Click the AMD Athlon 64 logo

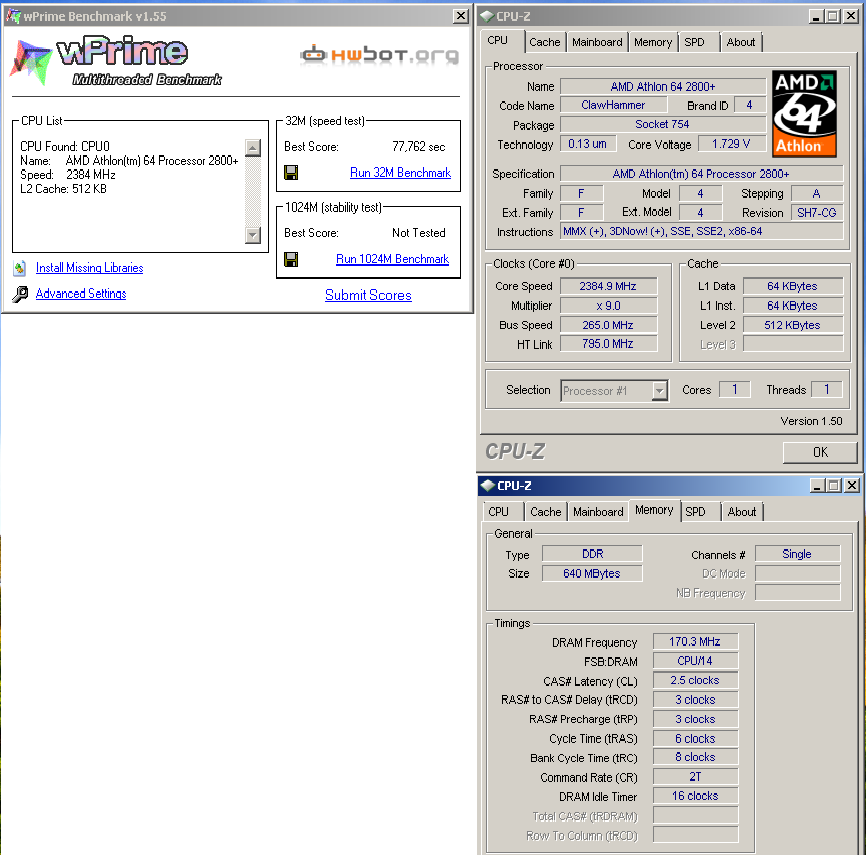(x=804, y=114)
